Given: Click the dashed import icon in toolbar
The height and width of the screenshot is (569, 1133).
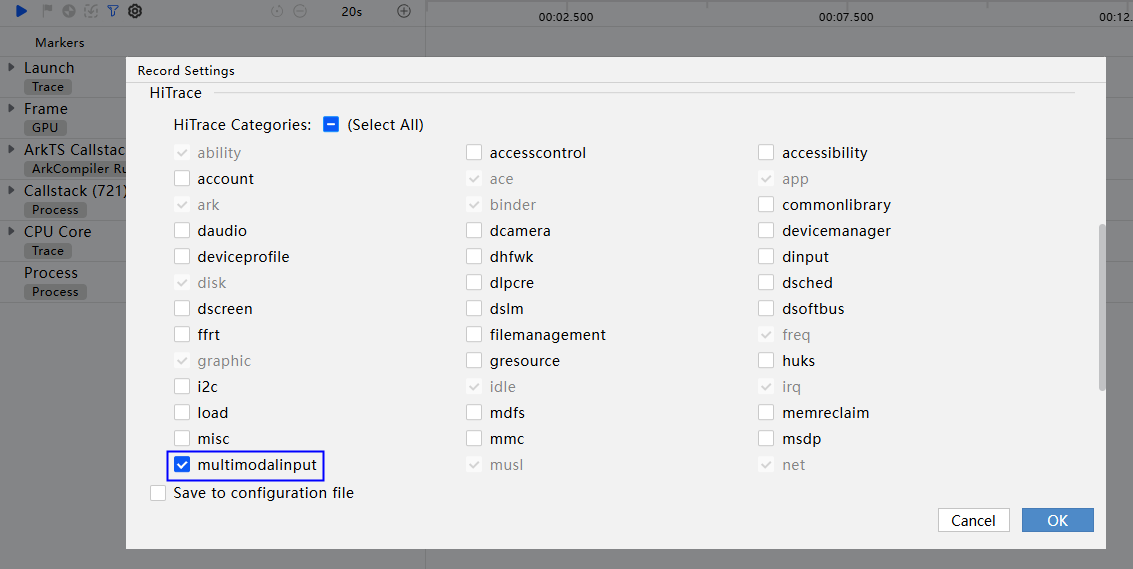Looking at the screenshot, I should click(91, 11).
